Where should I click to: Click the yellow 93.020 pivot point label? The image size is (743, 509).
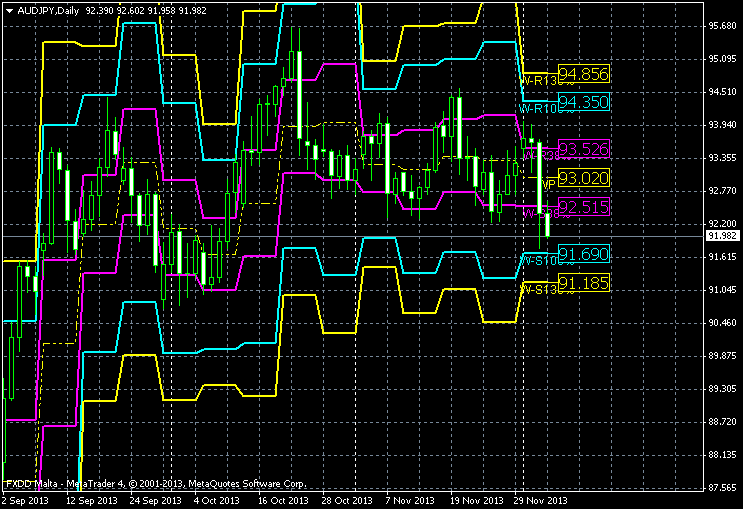(583, 178)
